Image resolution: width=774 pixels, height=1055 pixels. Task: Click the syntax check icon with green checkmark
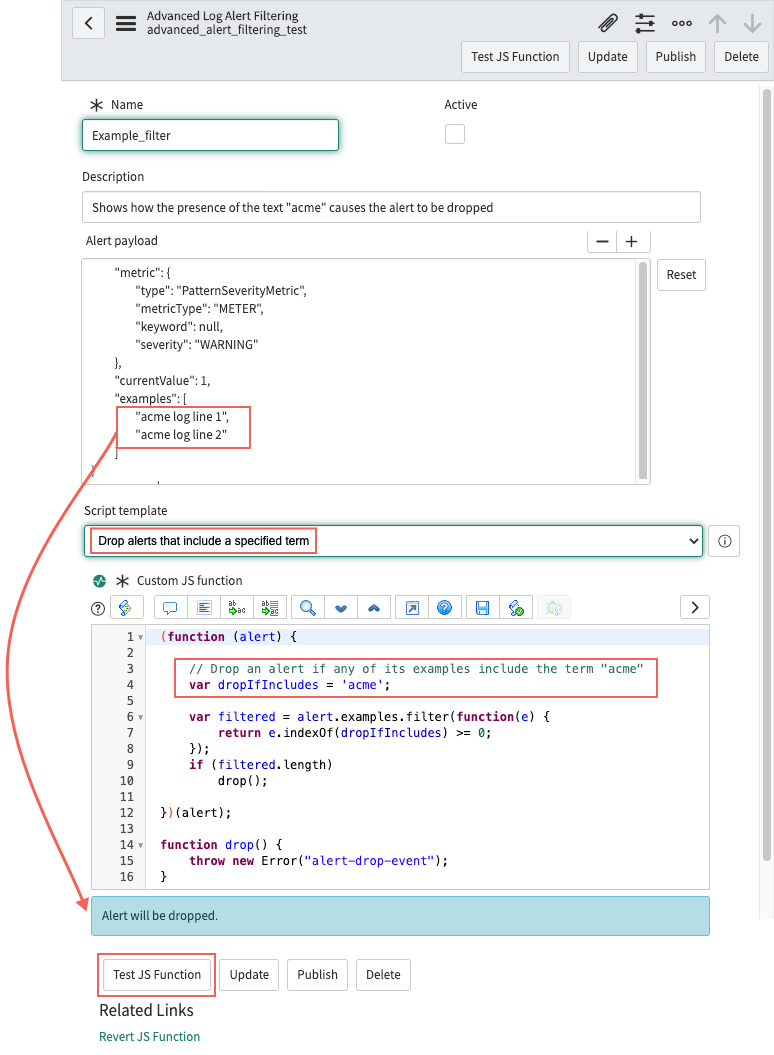tap(516, 608)
